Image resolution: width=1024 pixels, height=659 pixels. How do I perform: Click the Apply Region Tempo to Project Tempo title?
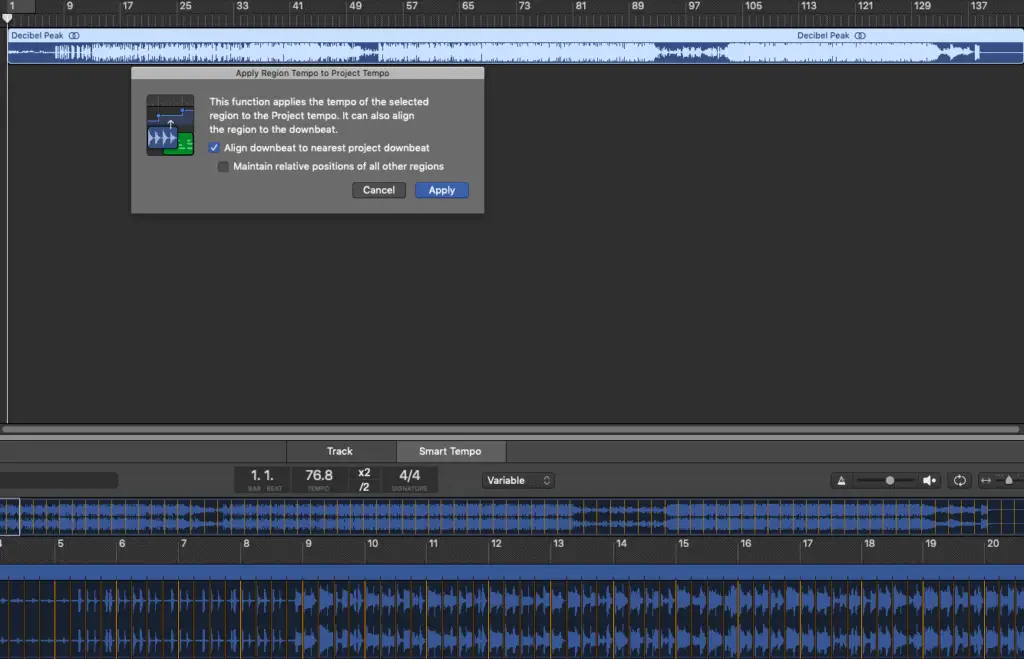312,73
